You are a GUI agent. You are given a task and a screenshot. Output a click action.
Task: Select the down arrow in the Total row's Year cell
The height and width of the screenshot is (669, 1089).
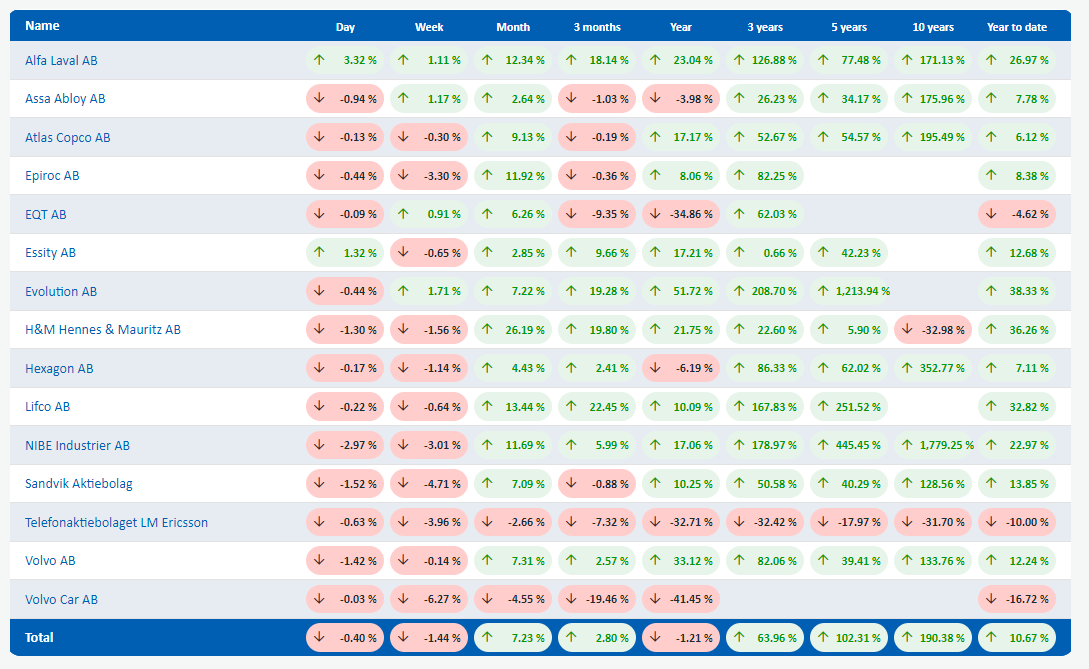[655, 638]
